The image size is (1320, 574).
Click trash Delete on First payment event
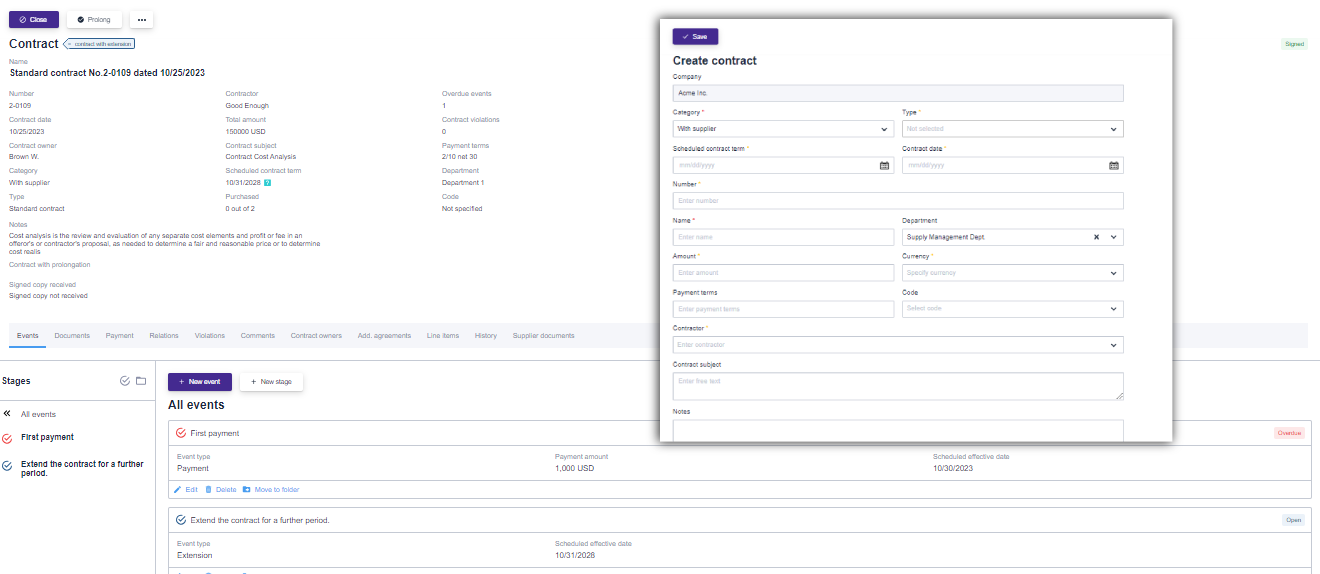[221, 490]
